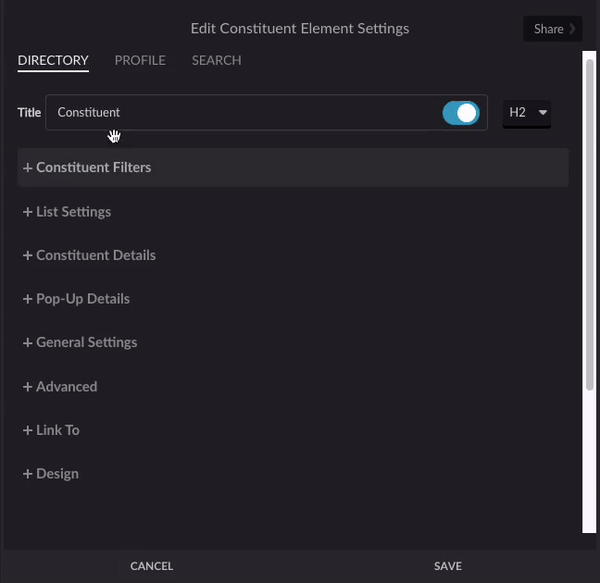This screenshot has height=583, width=600.
Task: Click the SAVE button
Action: [448, 566]
